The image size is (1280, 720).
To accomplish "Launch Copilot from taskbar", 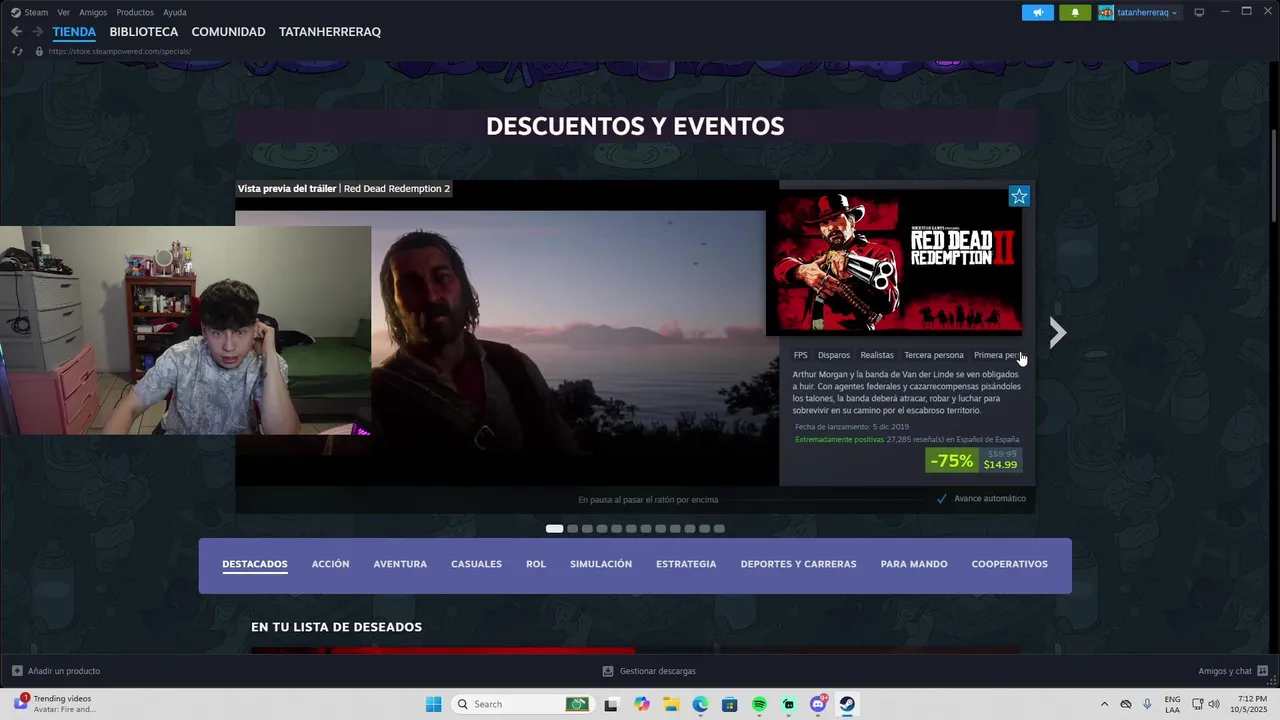I will pyautogui.click(x=642, y=704).
